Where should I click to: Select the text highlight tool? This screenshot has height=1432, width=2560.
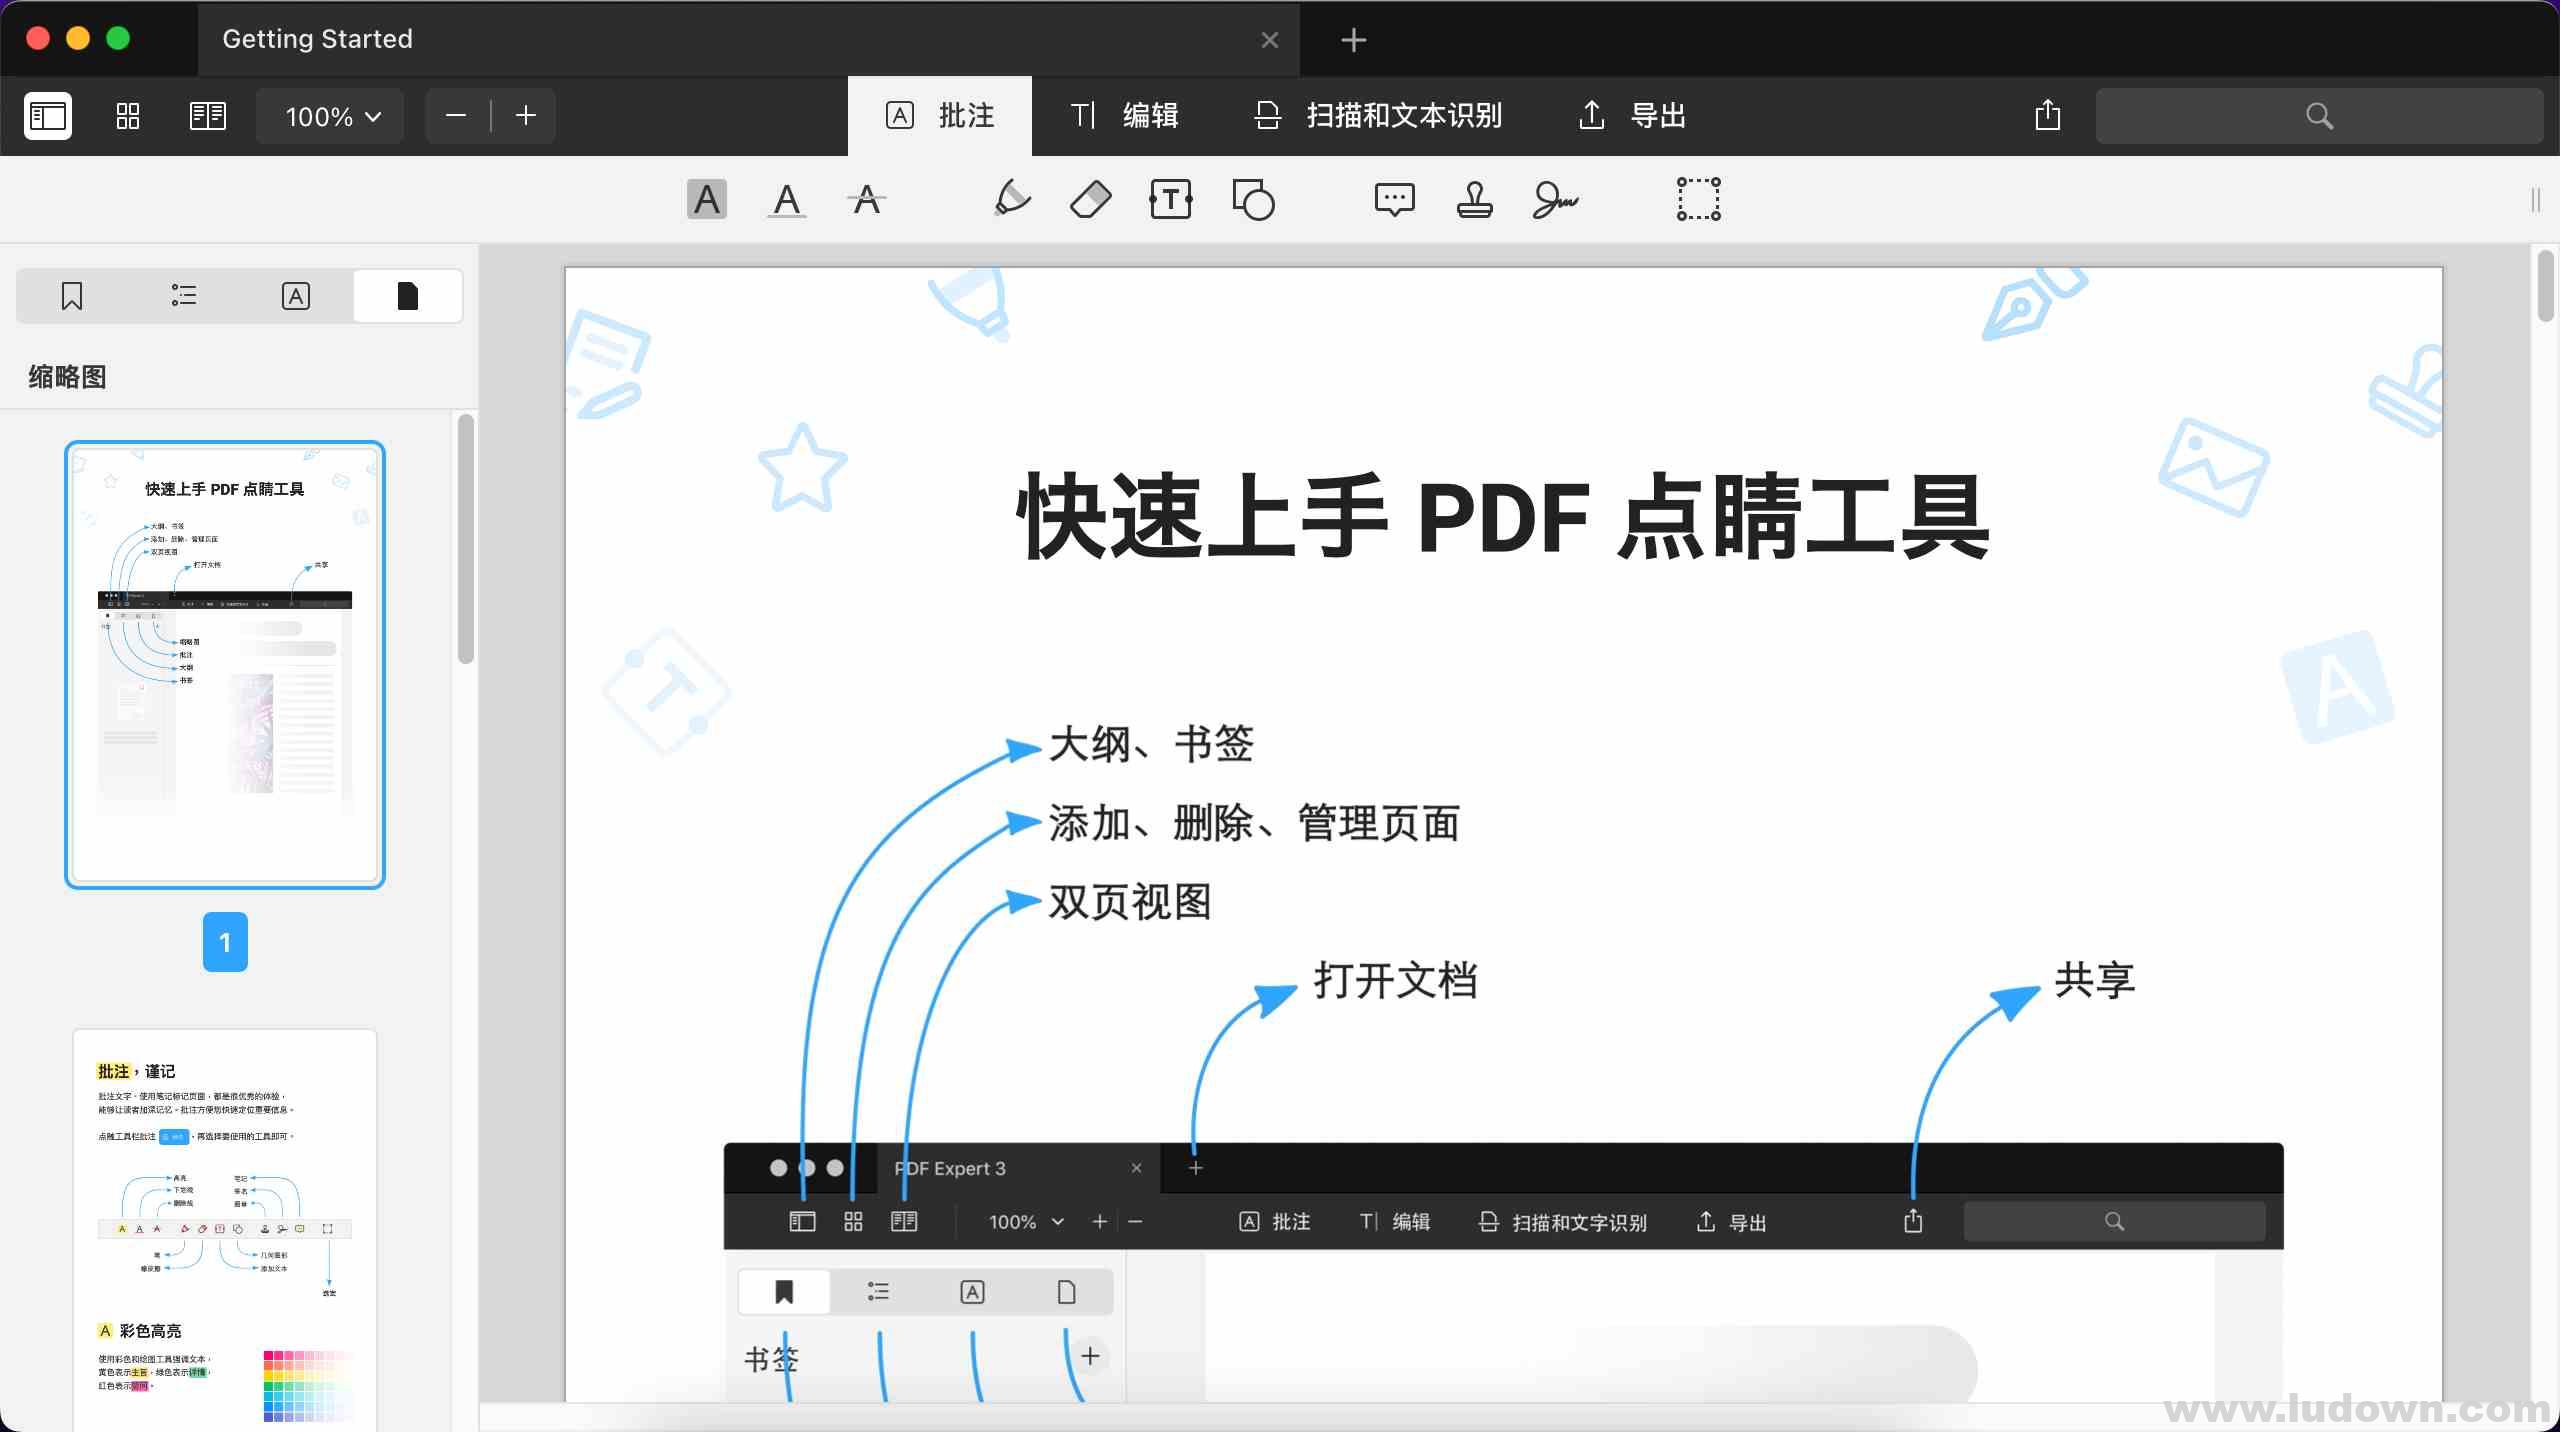click(707, 199)
